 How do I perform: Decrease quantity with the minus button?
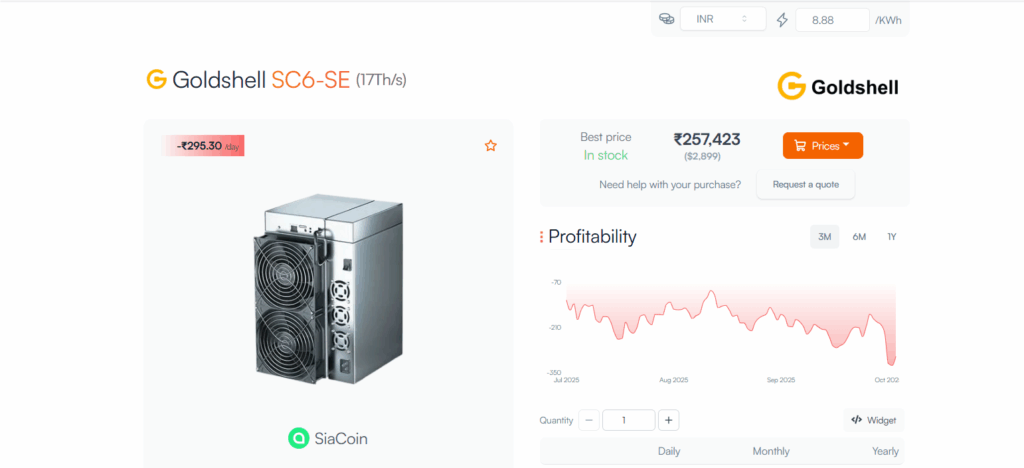coord(590,420)
